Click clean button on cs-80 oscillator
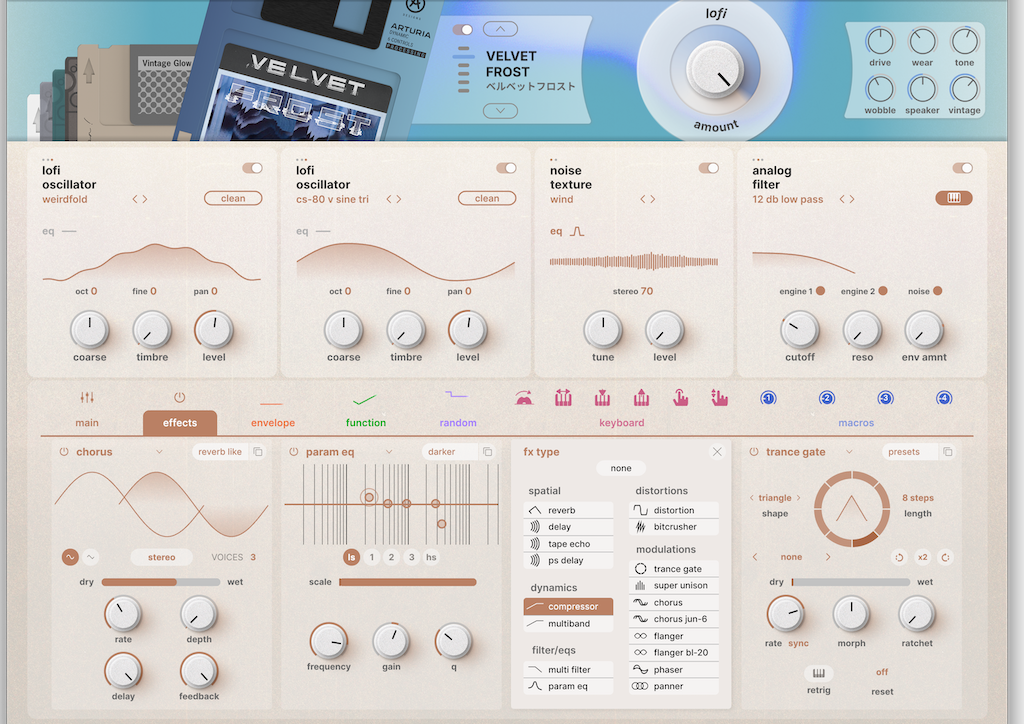The width and height of the screenshot is (1024, 724). [487, 198]
